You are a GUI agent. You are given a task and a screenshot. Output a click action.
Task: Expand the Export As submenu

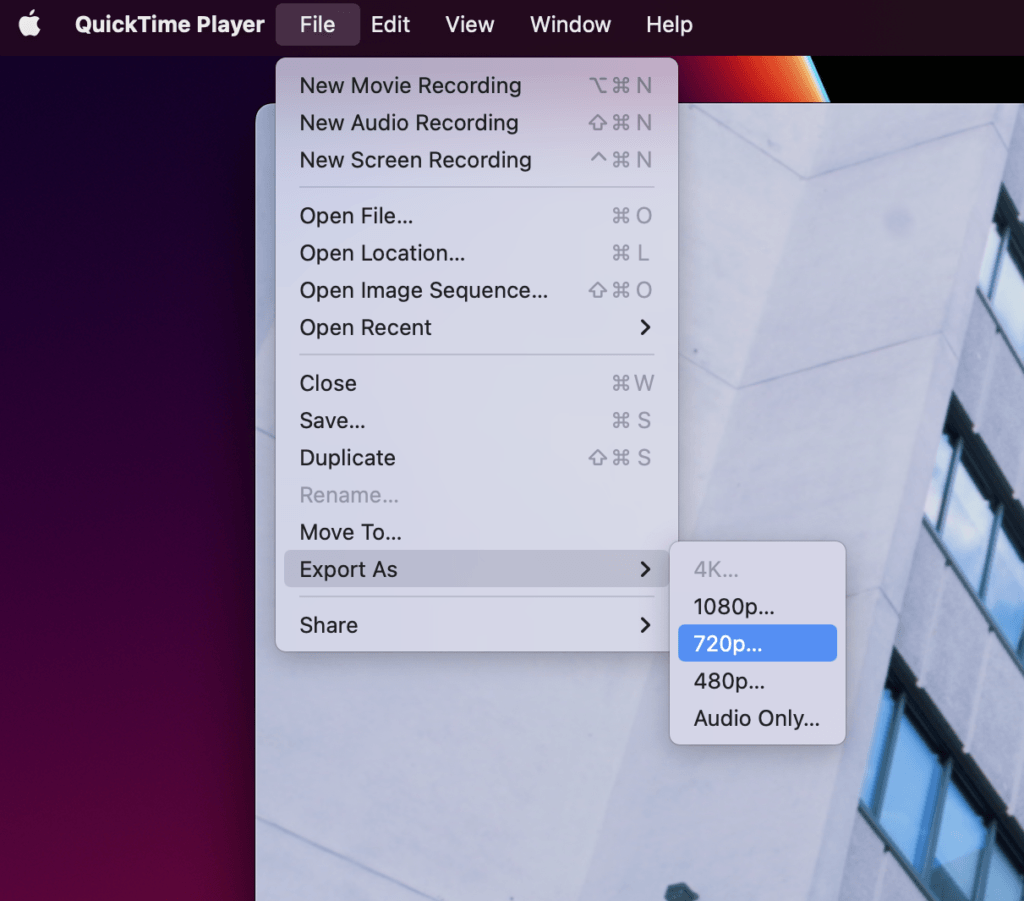pyautogui.click(x=476, y=569)
